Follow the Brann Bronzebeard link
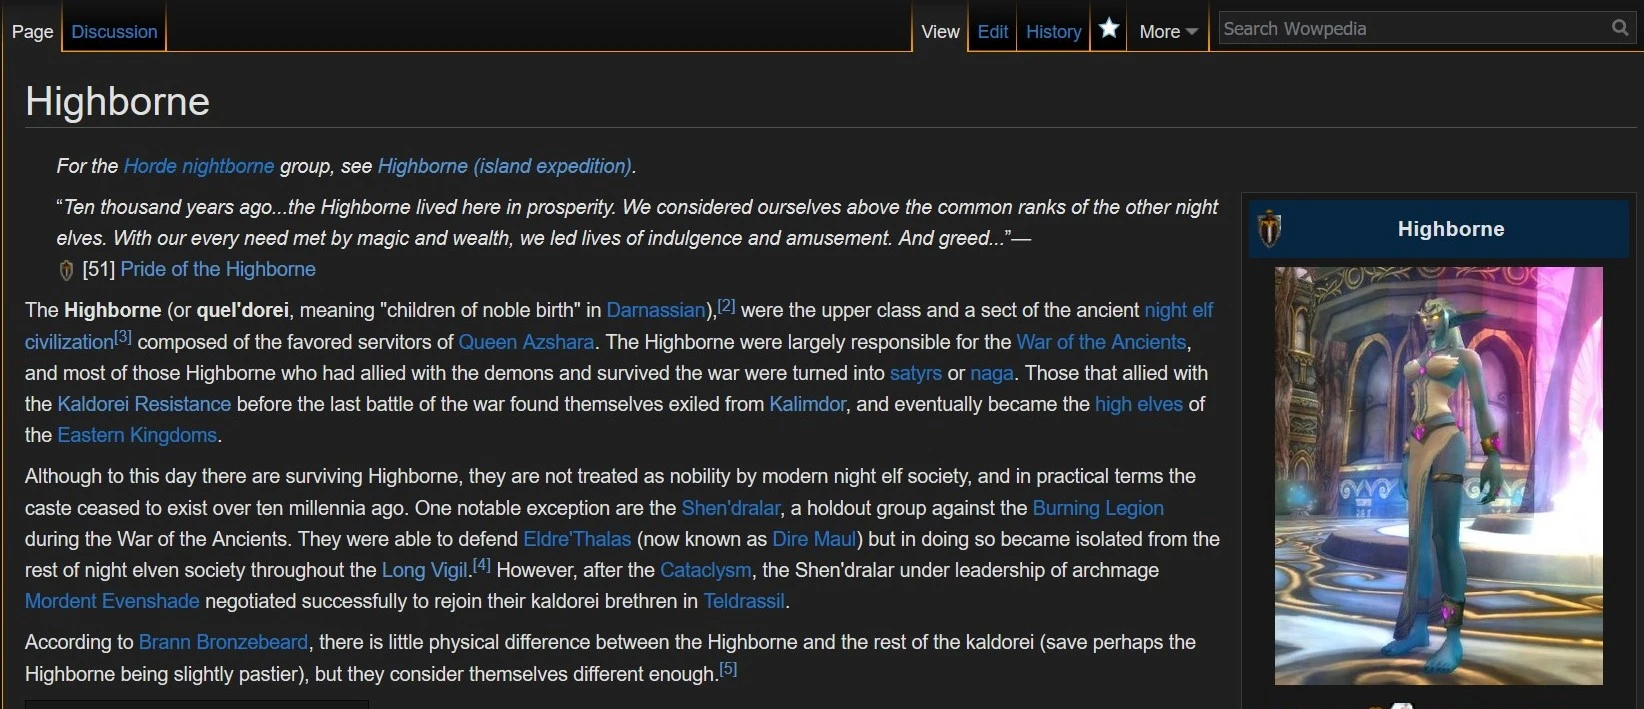 coord(223,642)
